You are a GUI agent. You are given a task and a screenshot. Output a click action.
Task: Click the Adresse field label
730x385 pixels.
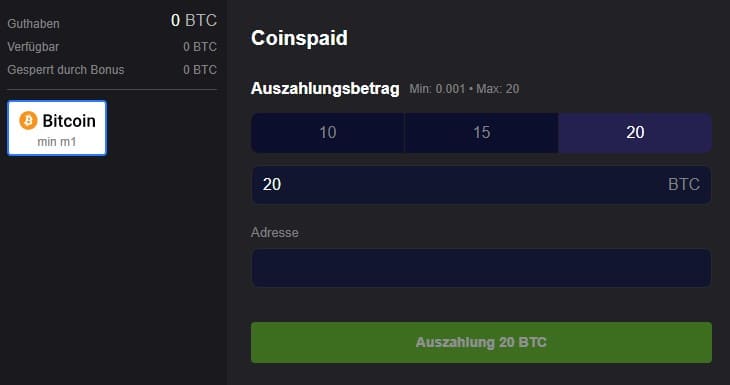click(x=275, y=232)
